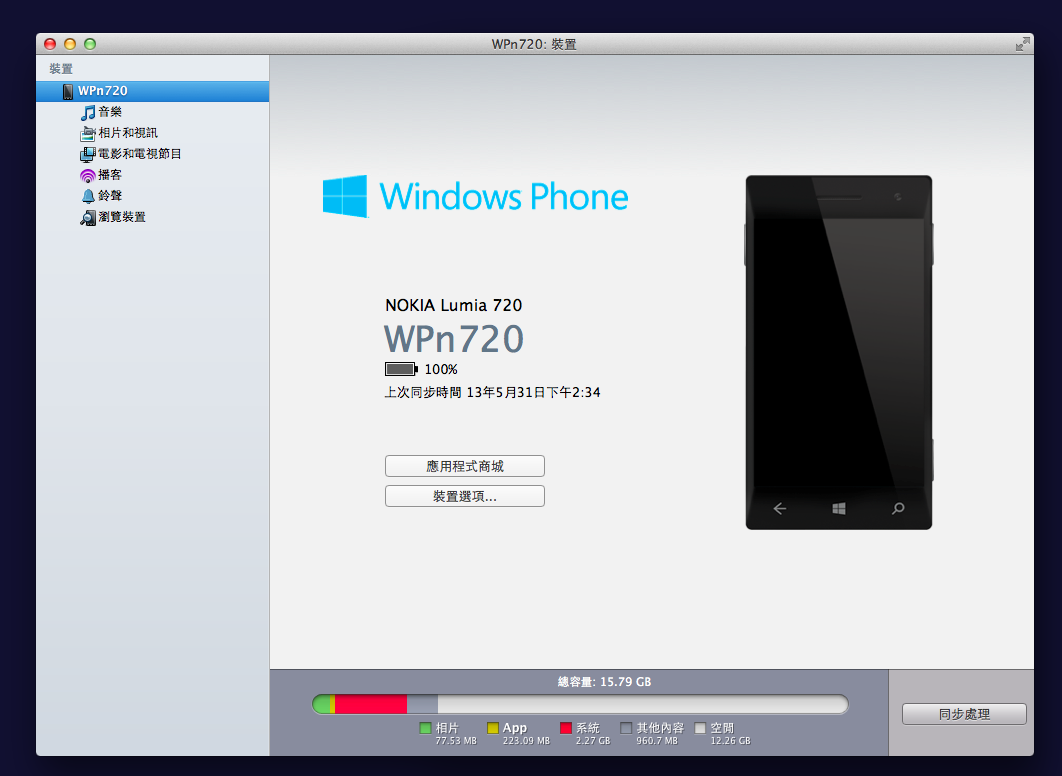Open 鈴聲 sidebar entry

pyautogui.click(x=110, y=196)
